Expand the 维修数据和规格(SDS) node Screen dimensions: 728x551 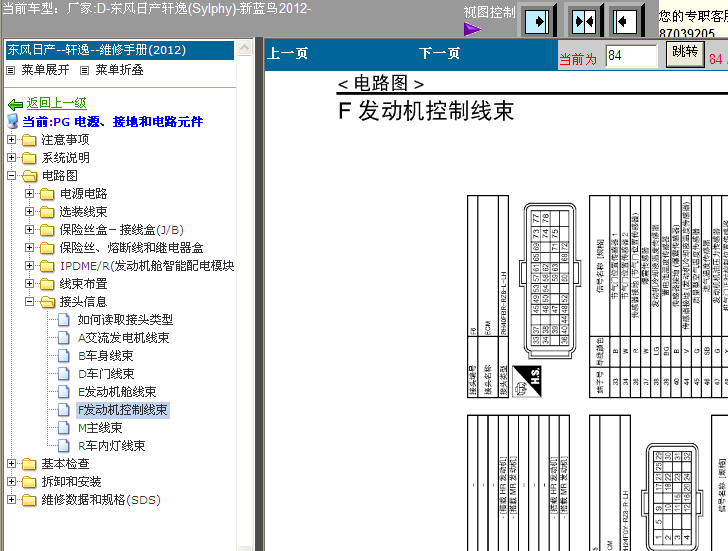coord(12,499)
